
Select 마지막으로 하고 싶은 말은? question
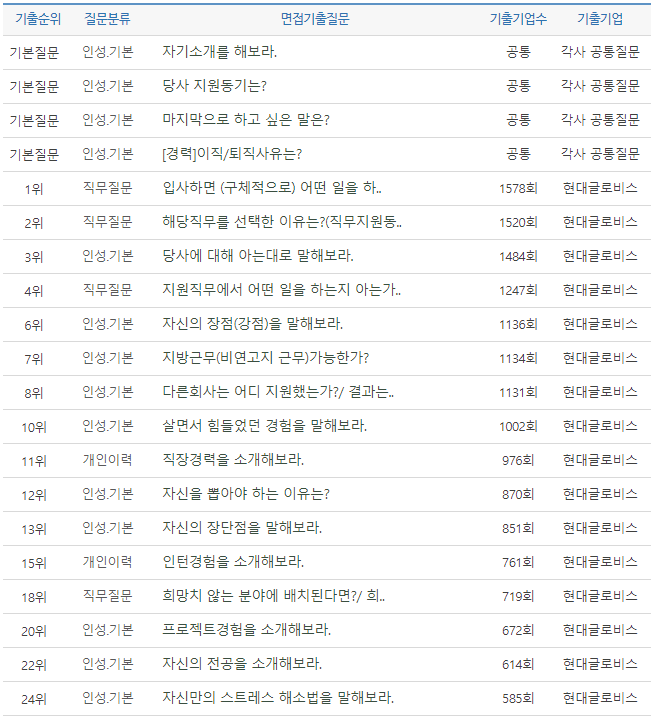pos(246,120)
